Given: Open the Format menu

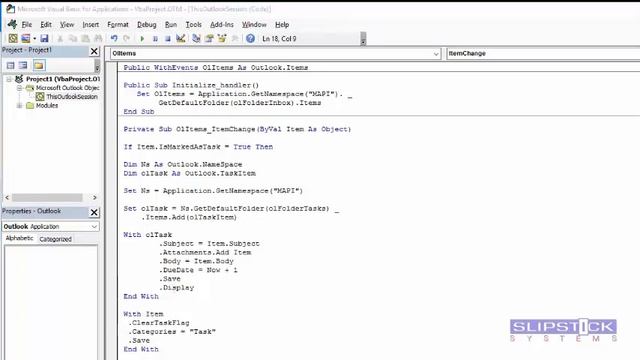Looking at the screenshot, I should click(118, 24).
